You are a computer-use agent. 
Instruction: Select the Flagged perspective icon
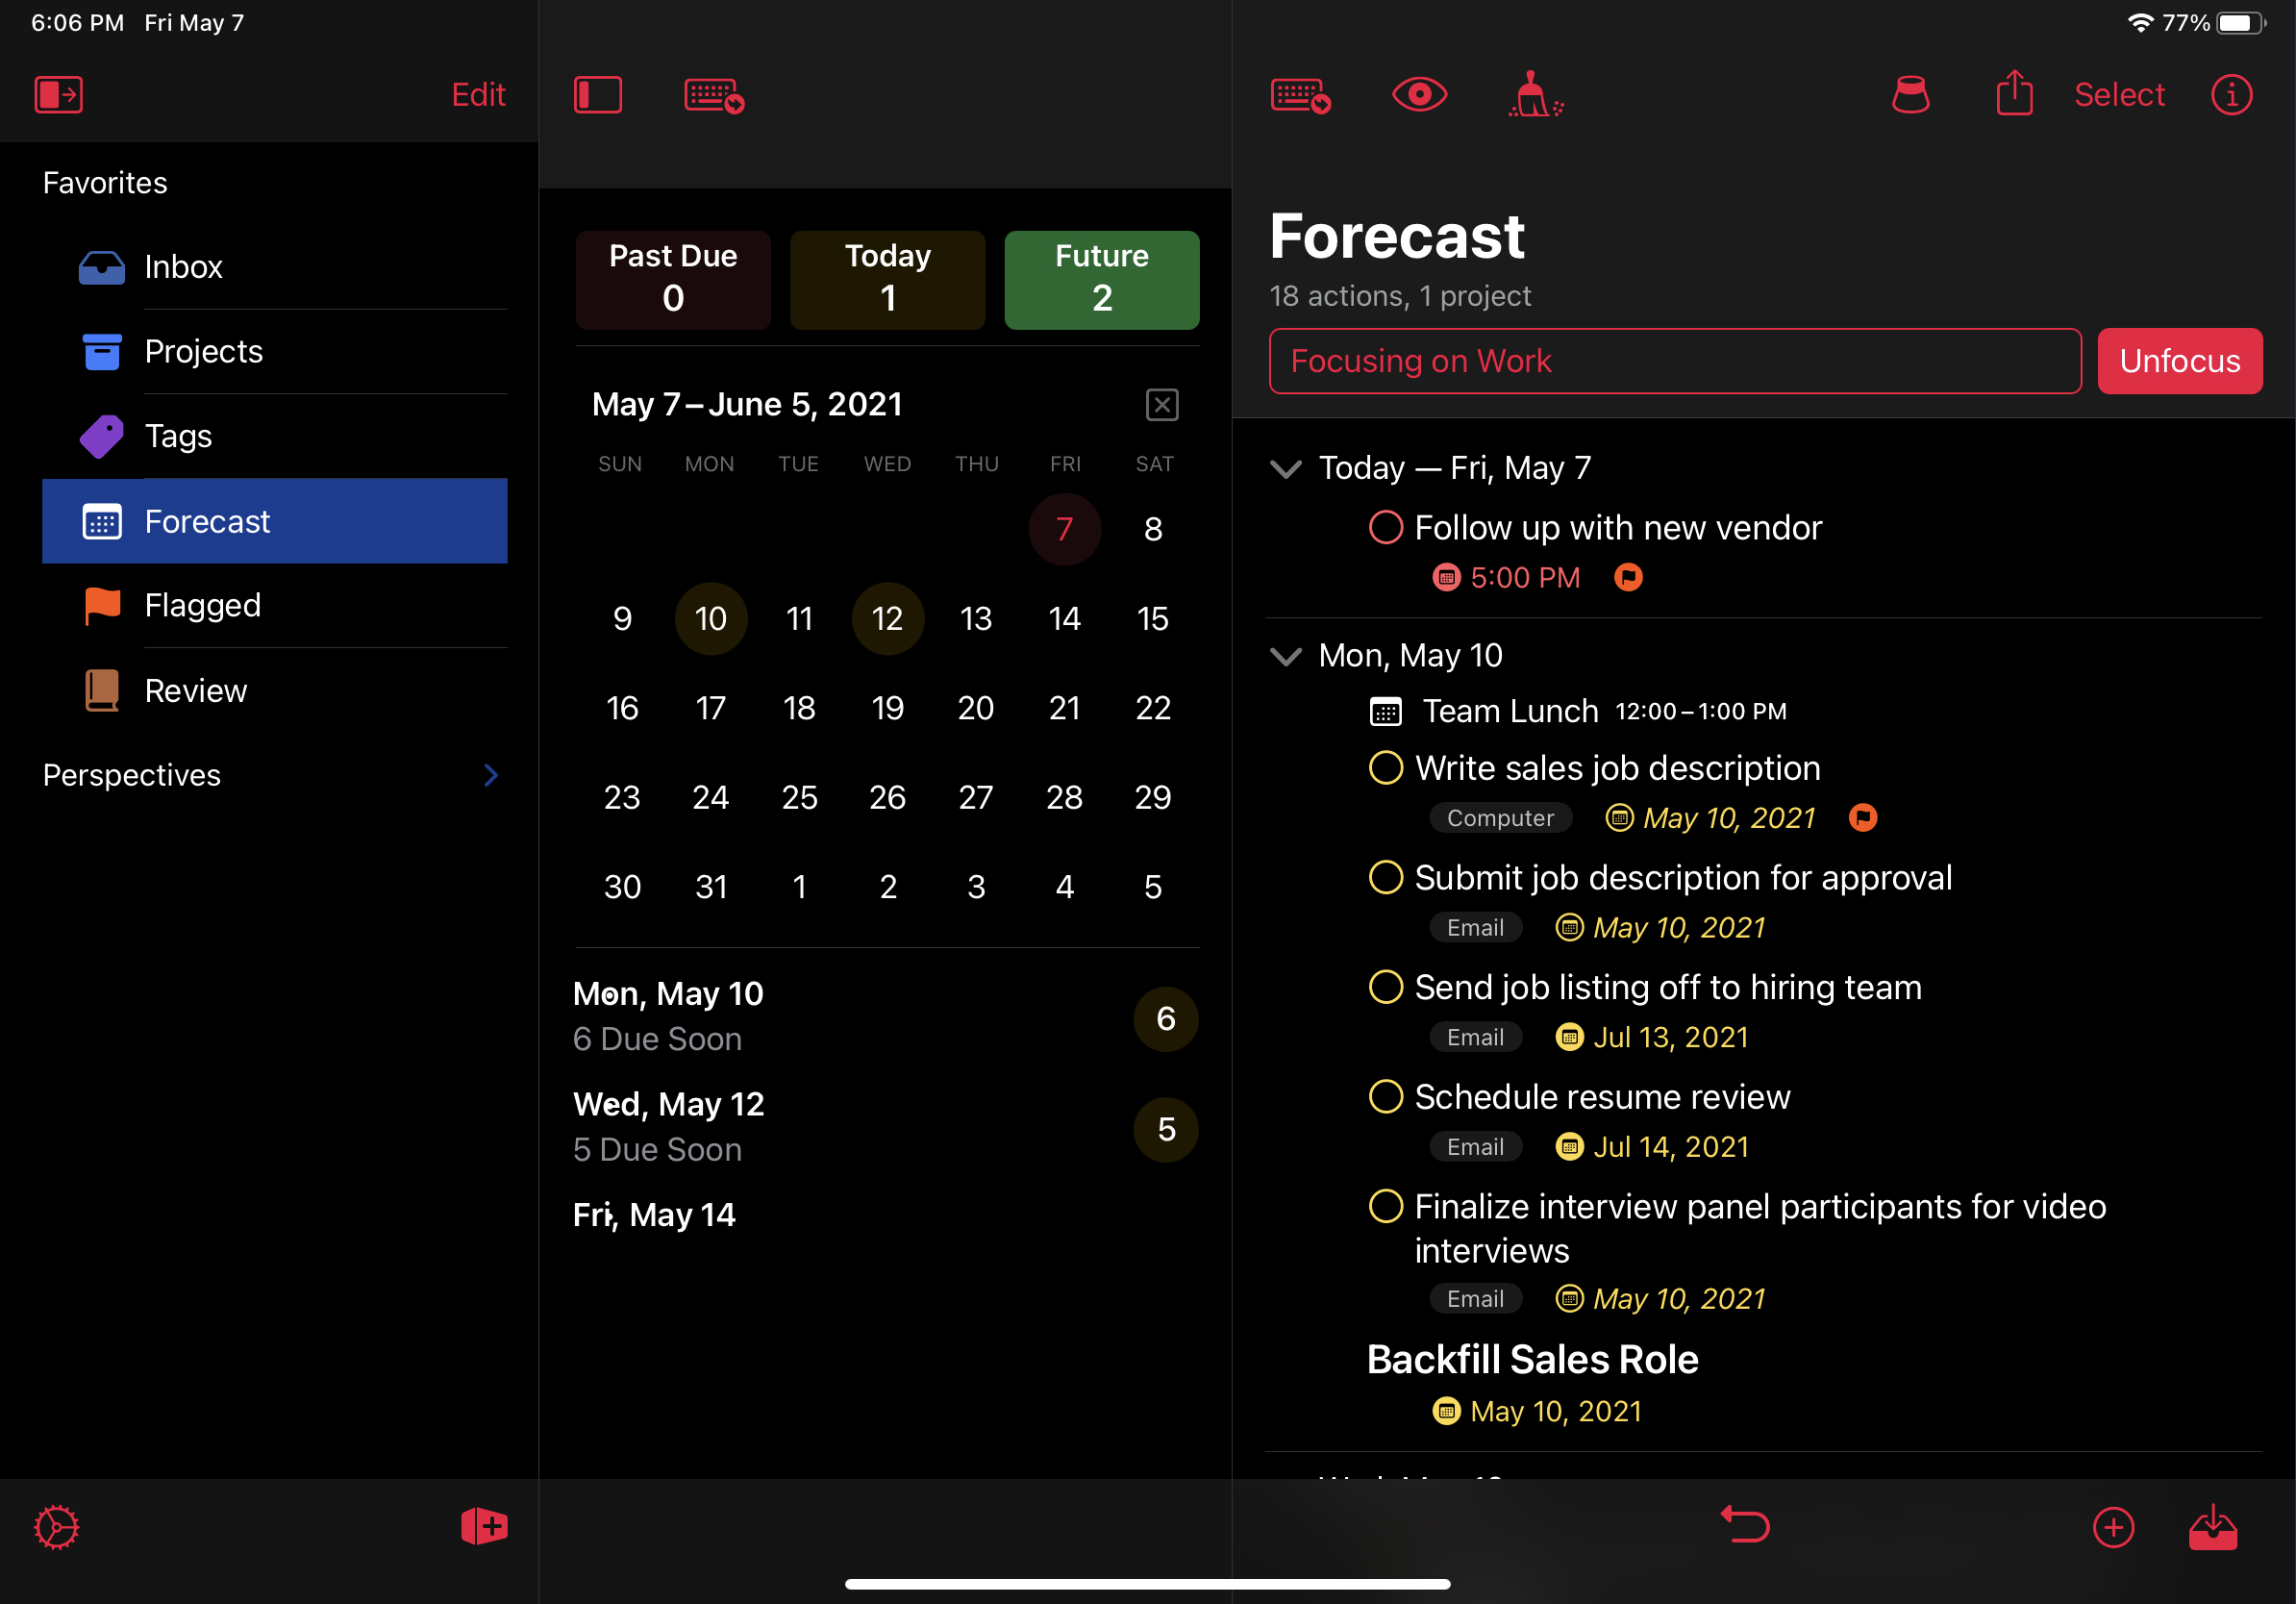[x=101, y=606]
